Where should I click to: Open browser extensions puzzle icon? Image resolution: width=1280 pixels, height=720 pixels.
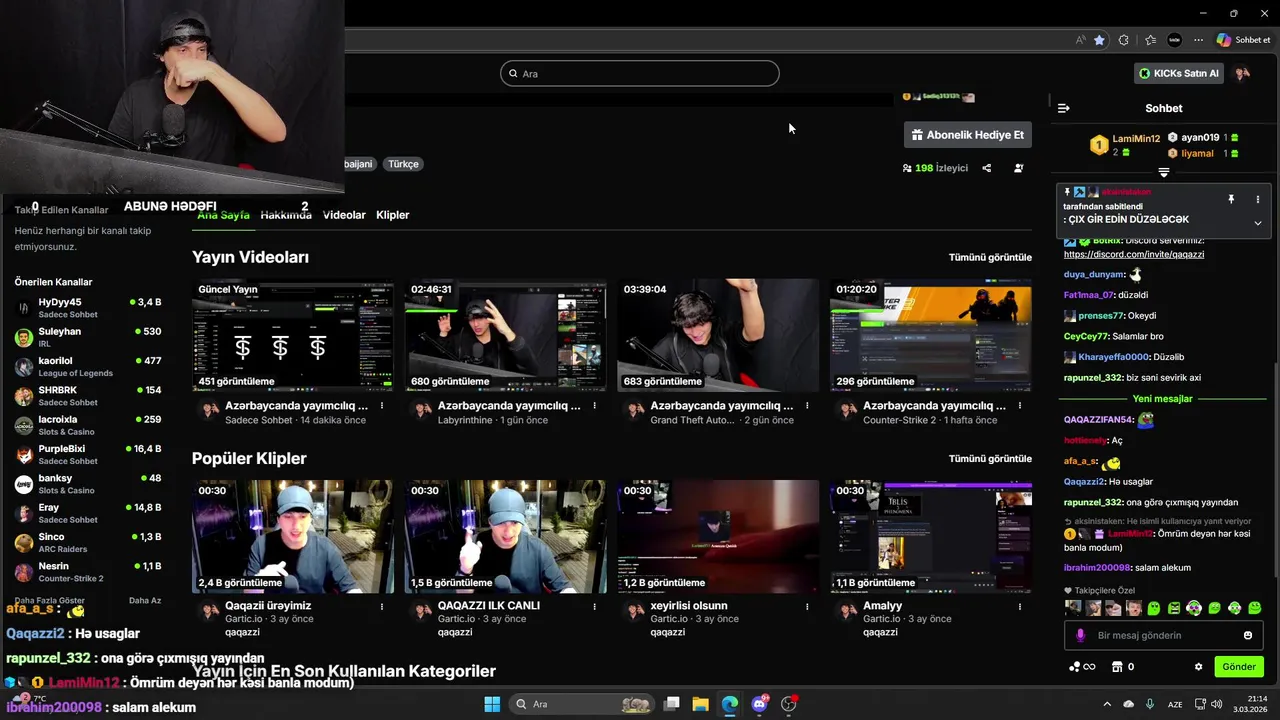tap(1124, 40)
